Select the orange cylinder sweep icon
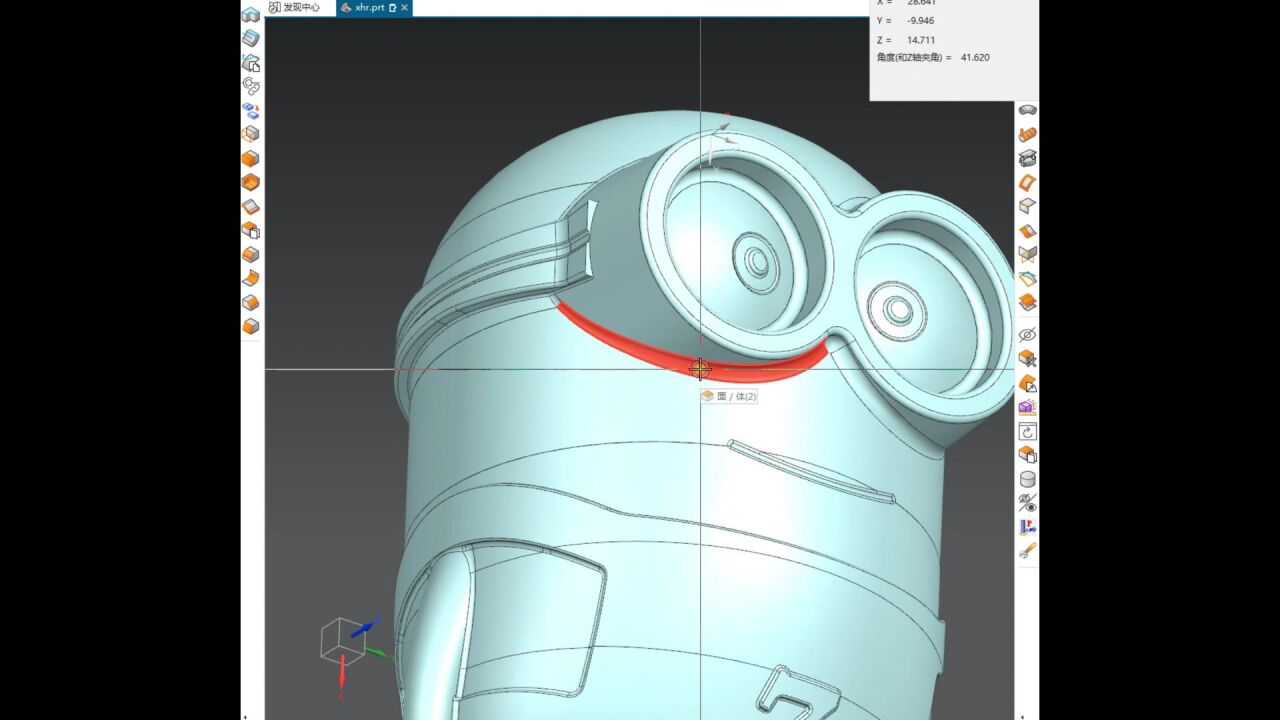1280x720 pixels. point(1027,135)
